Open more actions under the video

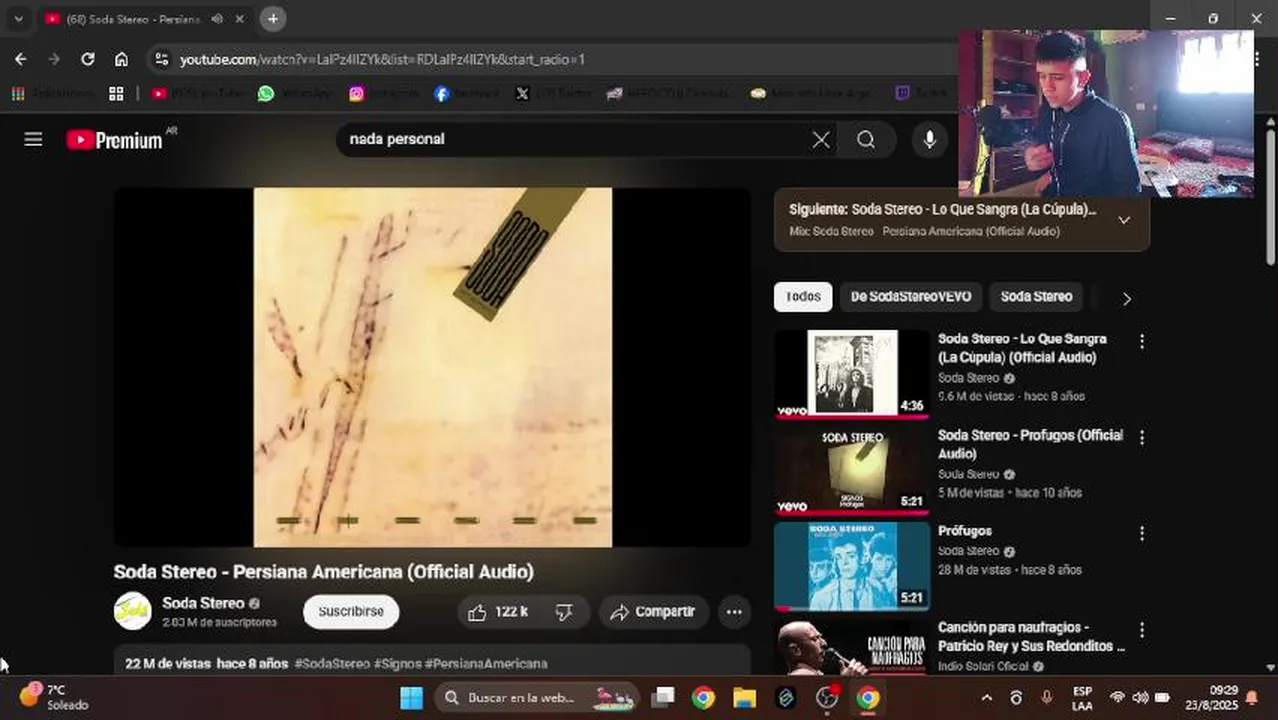[734, 612]
